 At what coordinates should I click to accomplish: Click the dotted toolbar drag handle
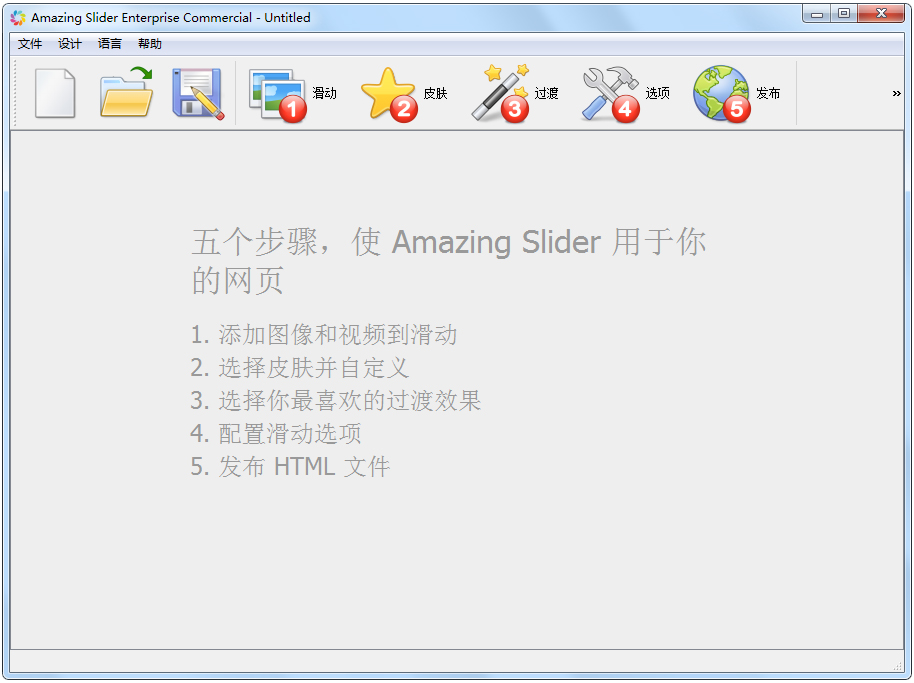[x=15, y=93]
